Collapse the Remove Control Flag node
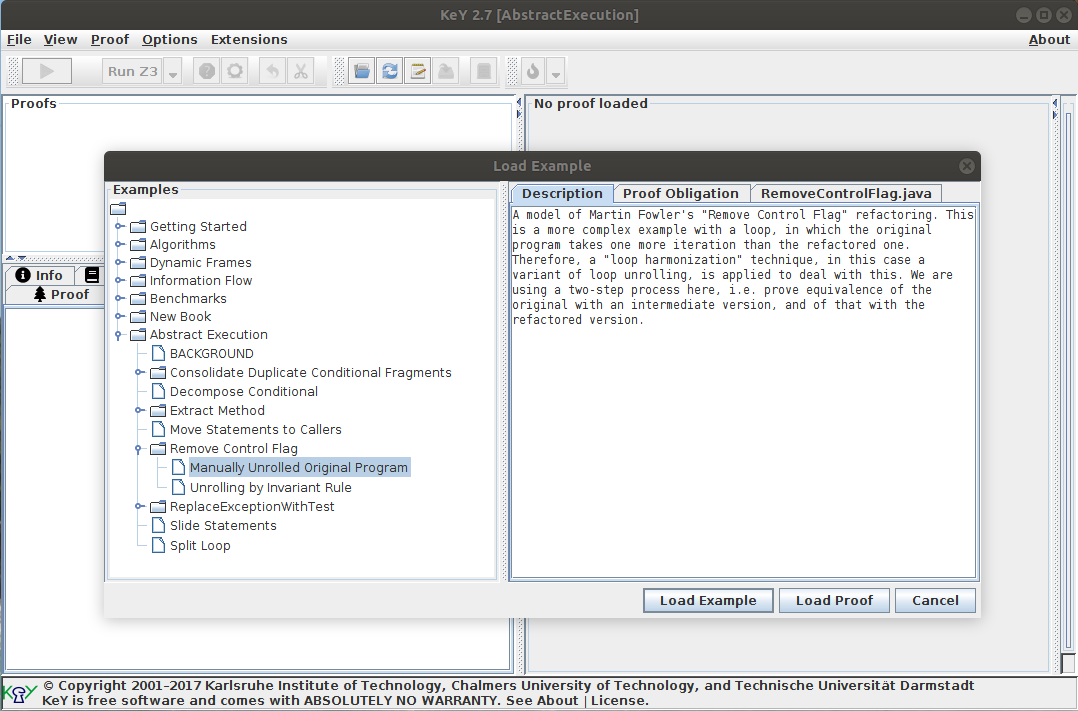Screen dimensions: 1078x711 (139, 449)
